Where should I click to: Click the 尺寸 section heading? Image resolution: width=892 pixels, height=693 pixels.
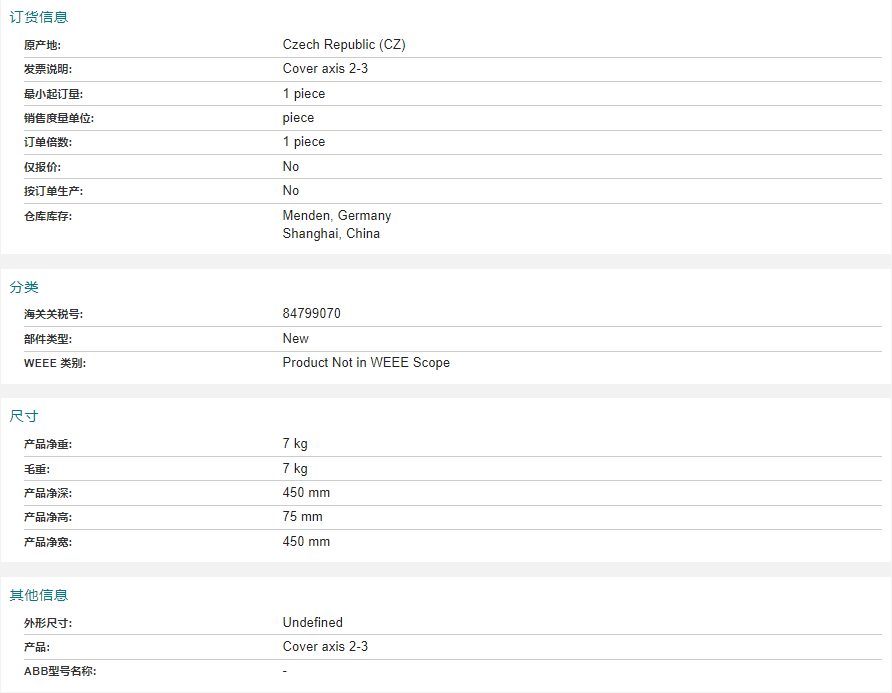tap(24, 416)
